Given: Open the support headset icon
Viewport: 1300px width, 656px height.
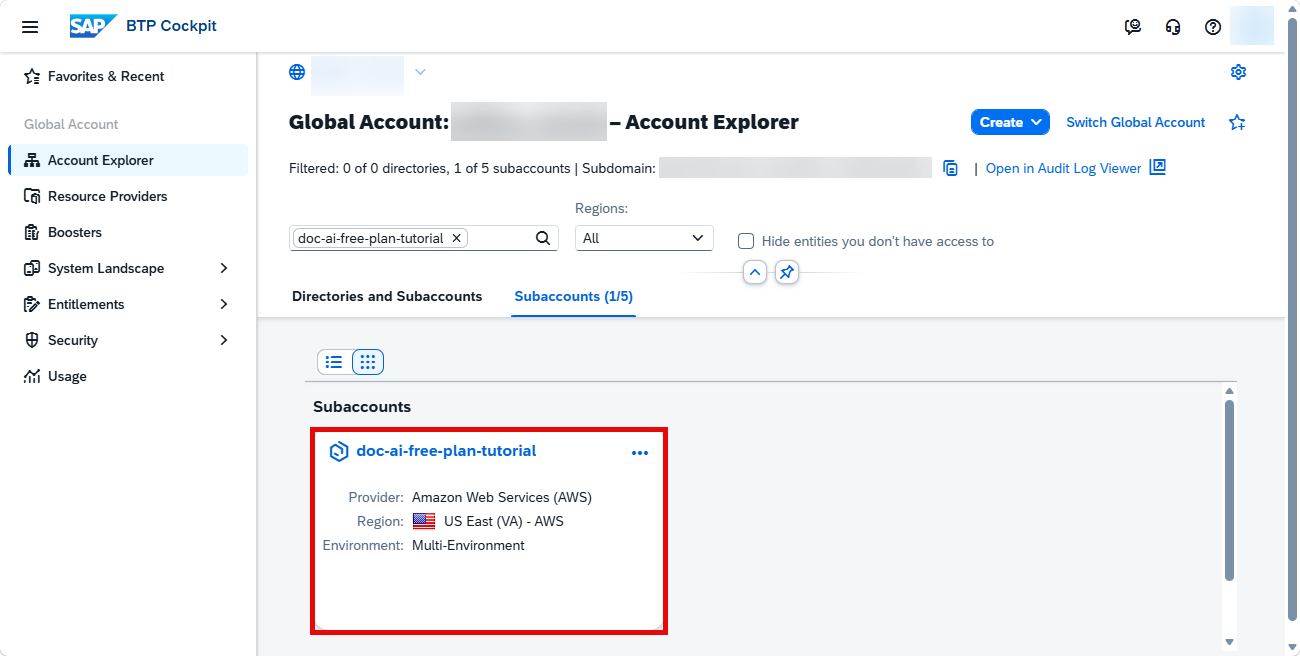Looking at the screenshot, I should point(1173,27).
